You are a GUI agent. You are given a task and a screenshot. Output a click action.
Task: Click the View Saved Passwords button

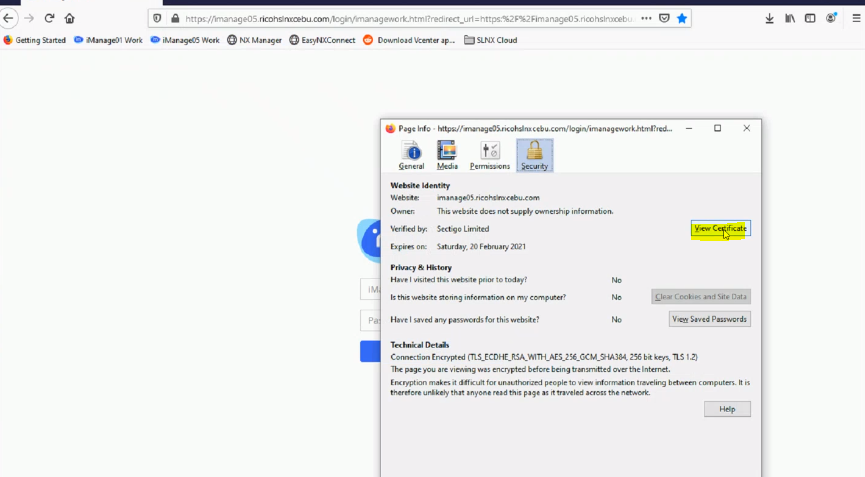(709, 319)
